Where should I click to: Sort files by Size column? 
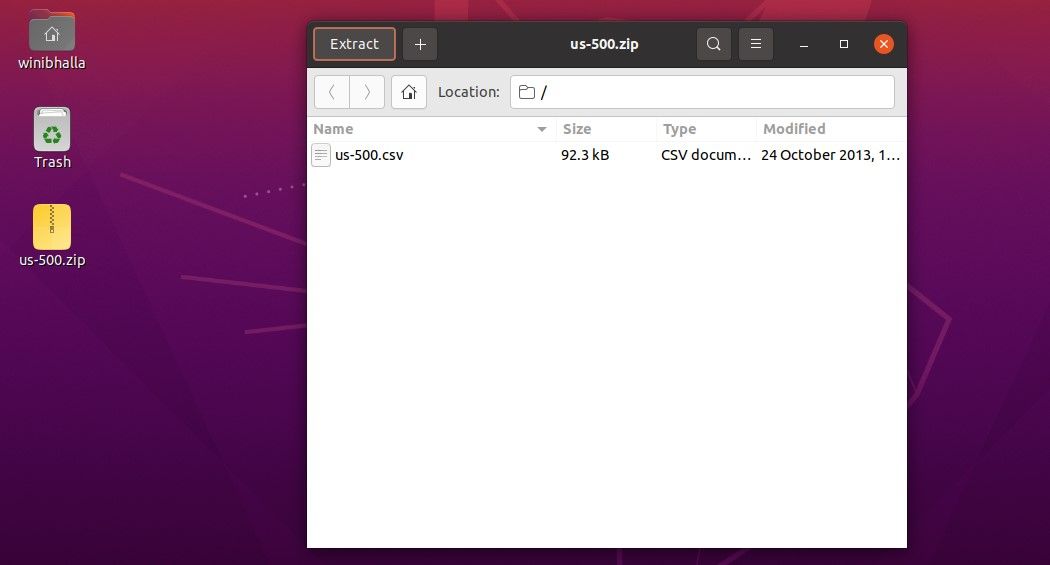(605, 129)
